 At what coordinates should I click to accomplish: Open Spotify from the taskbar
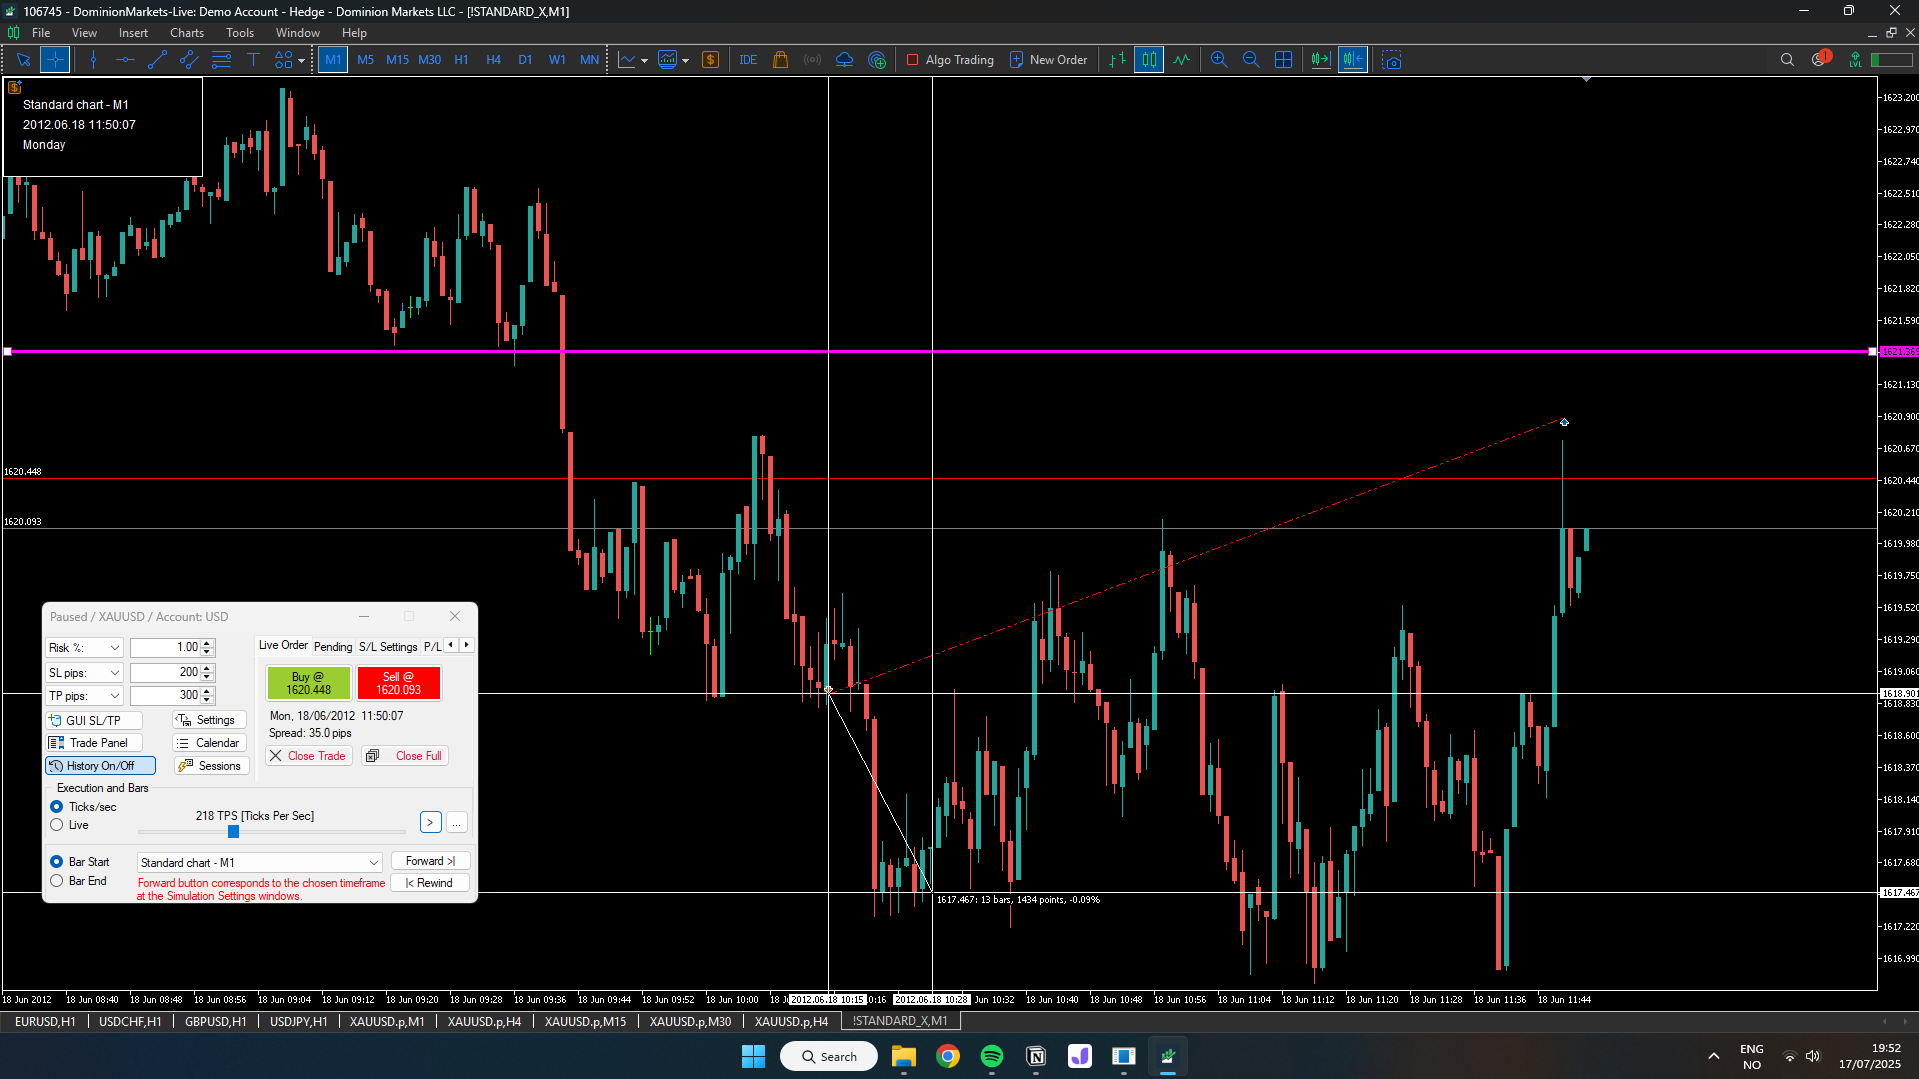click(x=992, y=1056)
